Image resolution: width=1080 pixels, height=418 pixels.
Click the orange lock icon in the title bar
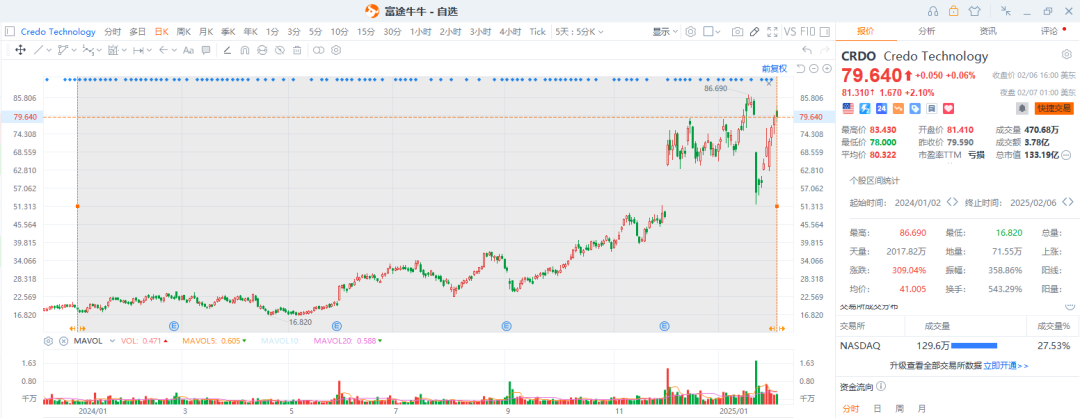[953, 10]
